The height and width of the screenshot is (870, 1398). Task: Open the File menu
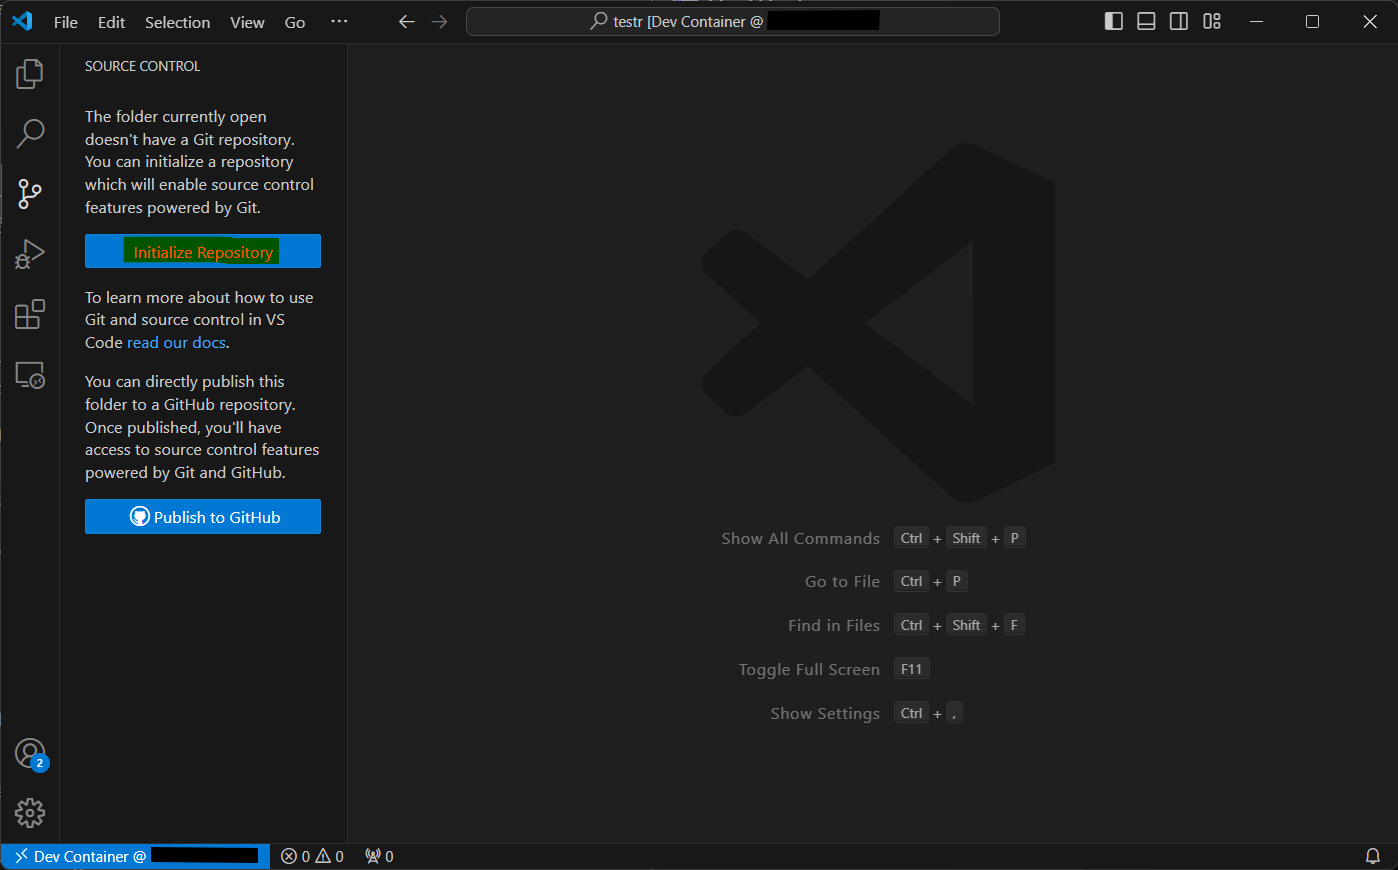[x=66, y=22]
